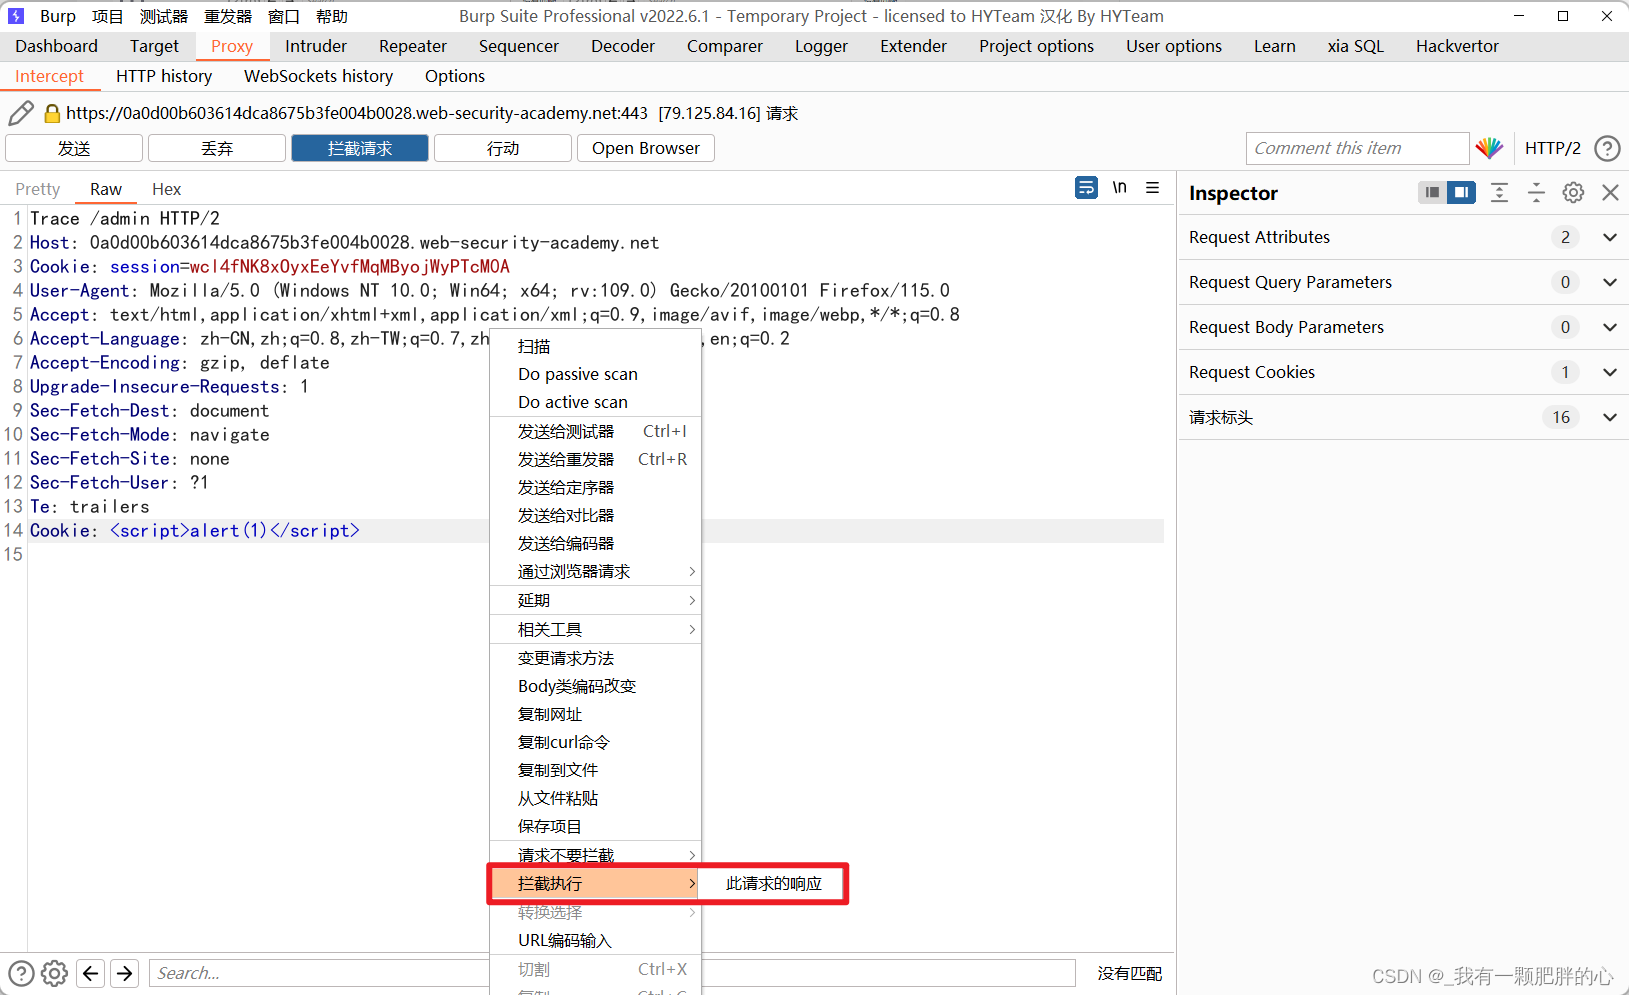This screenshot has width=1629, height=995.
Task: Click the Open Browser button
Action: [646, 148]
